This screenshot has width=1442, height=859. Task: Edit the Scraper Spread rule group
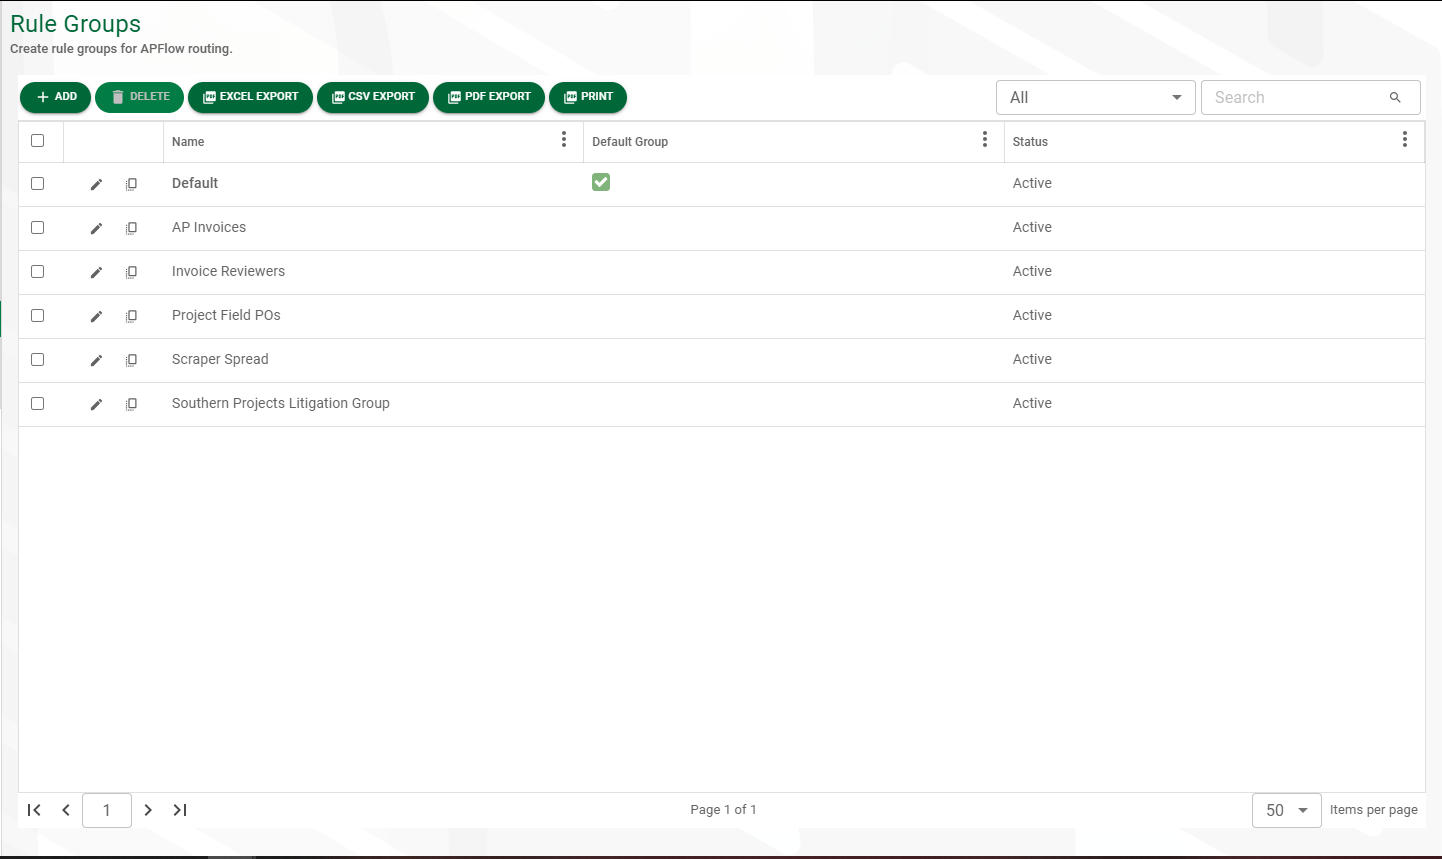click(x=96, y=360)
